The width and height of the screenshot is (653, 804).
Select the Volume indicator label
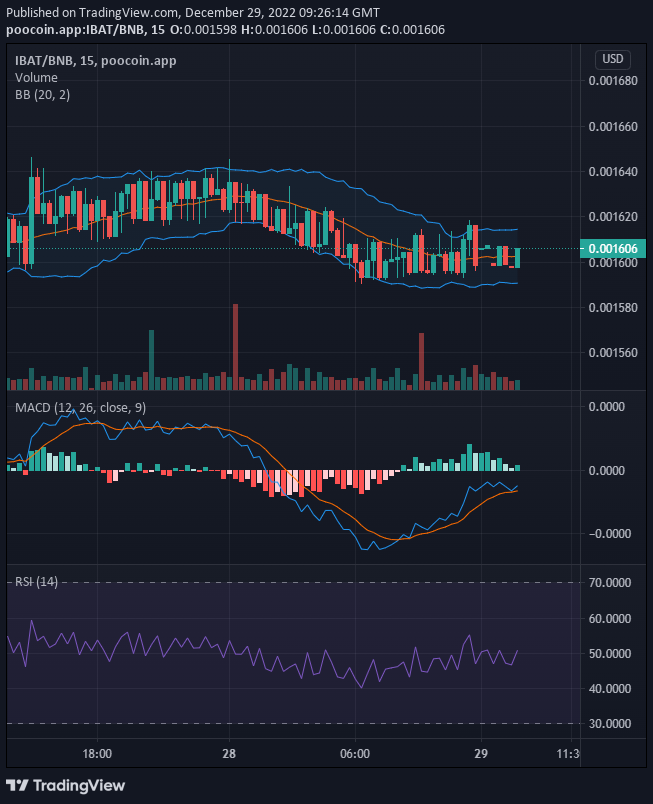pos(36,77)
